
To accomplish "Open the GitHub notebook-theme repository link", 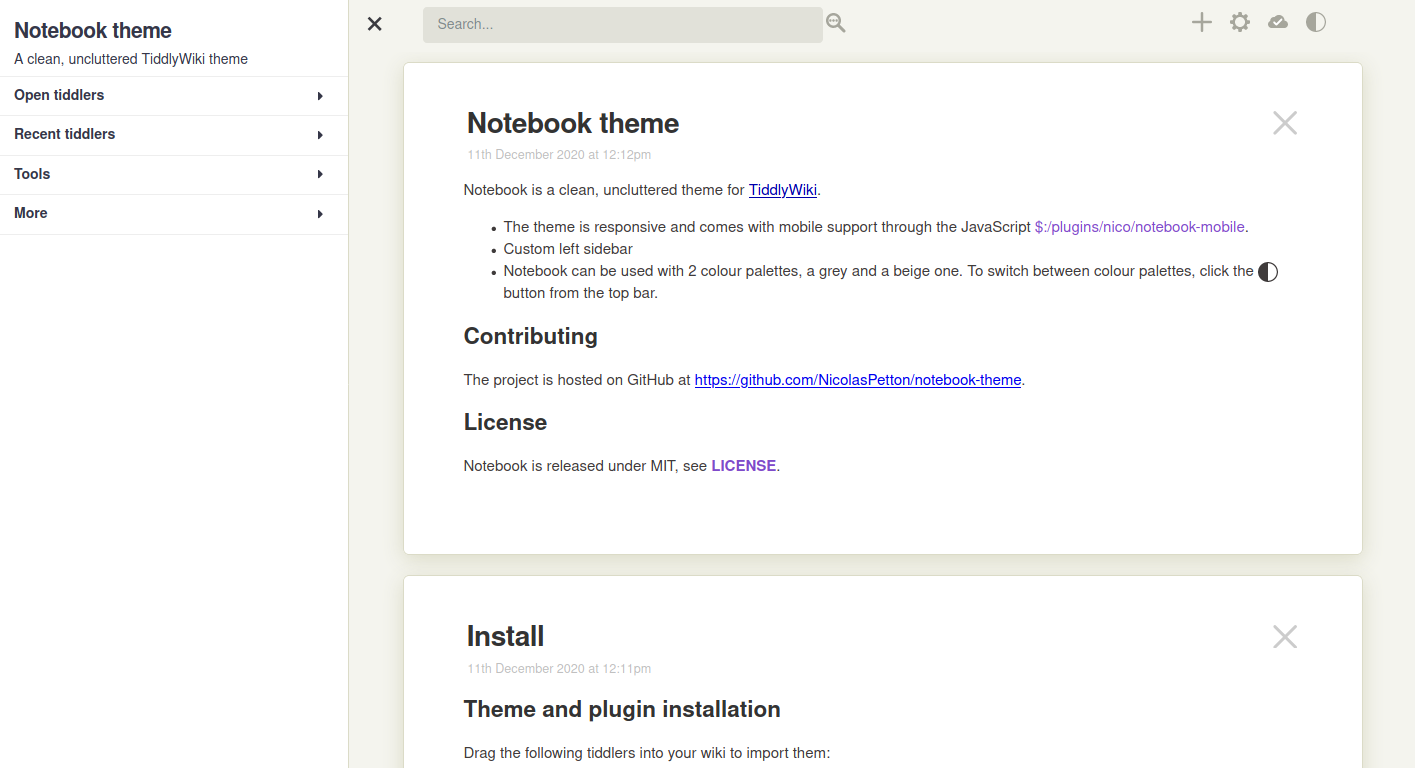I will coord(858,380).
